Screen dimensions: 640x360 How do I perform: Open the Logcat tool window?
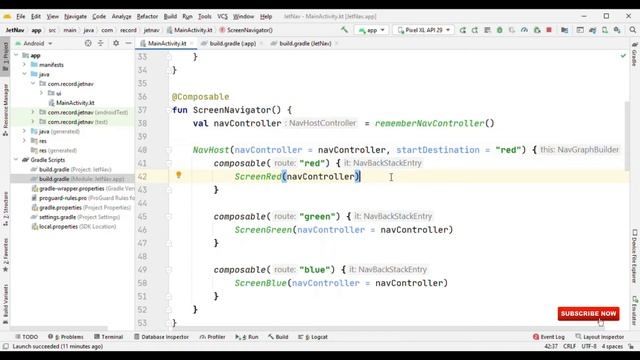313,337
